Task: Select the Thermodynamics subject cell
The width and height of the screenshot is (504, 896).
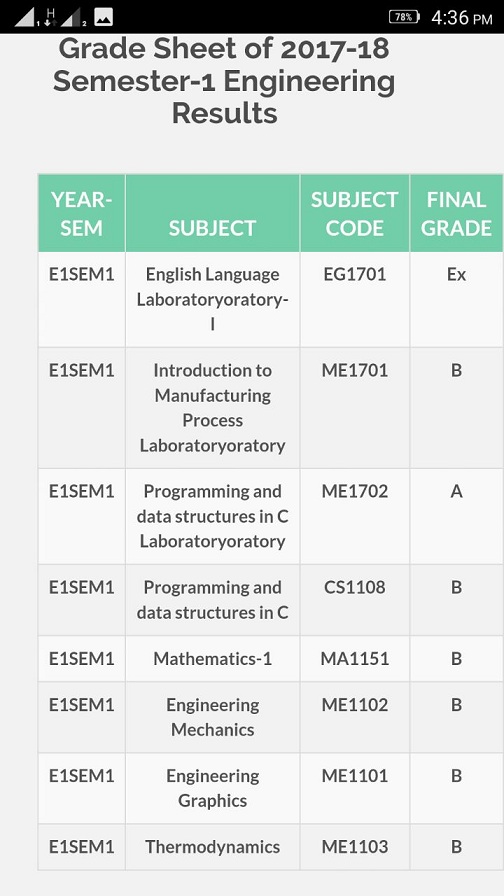Action: tap(213, 847)
